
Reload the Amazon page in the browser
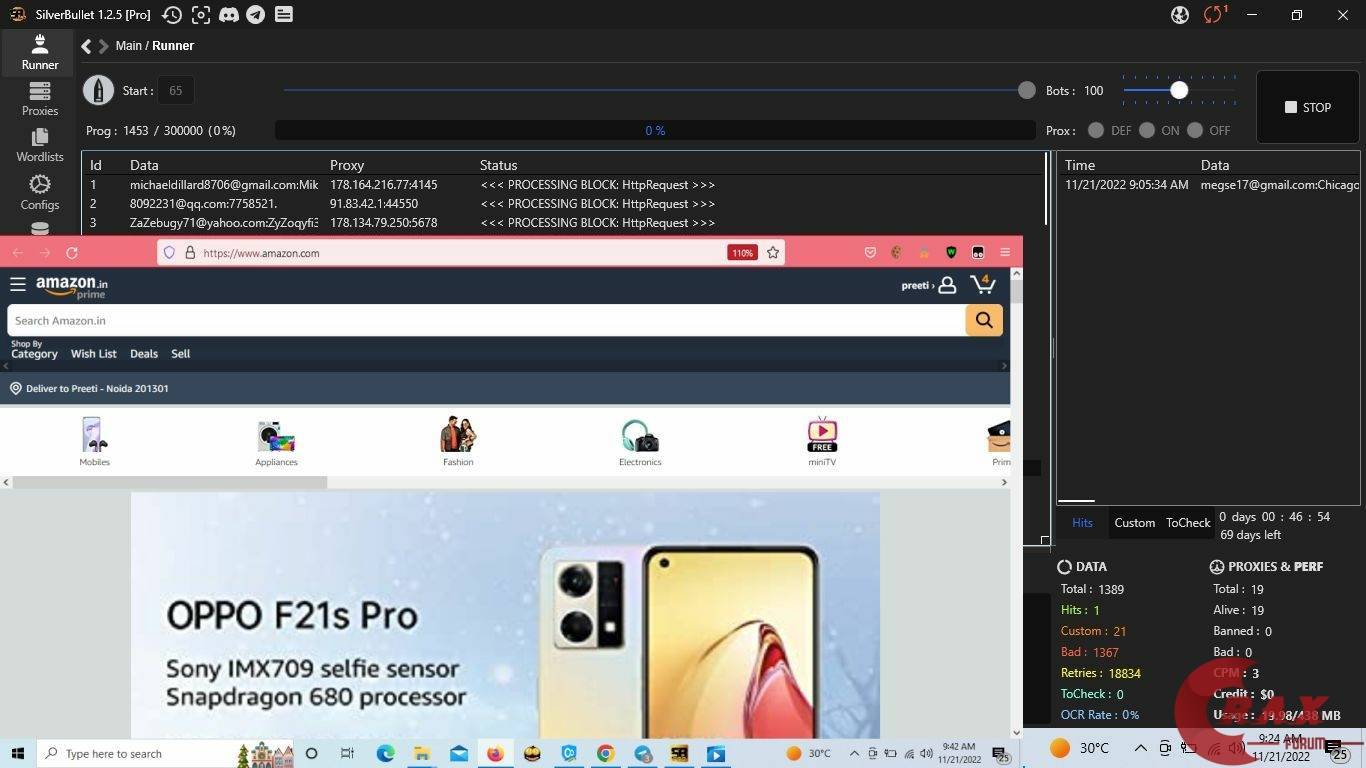coord(72,253)
